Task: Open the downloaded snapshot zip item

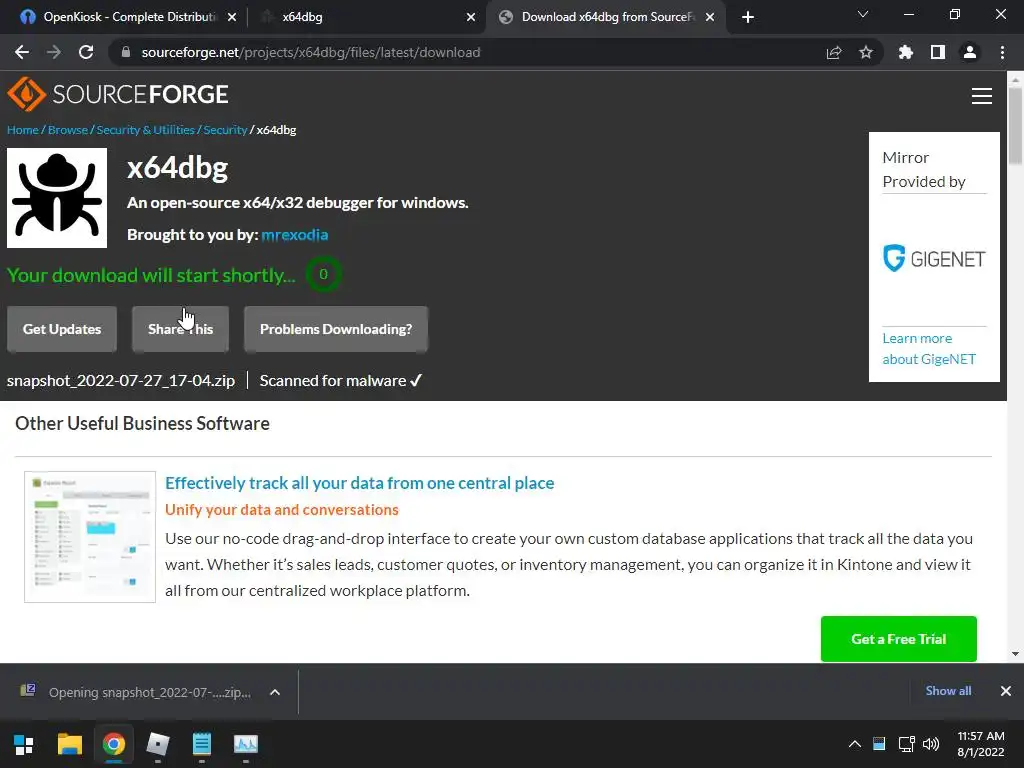Action: point(137,692)
